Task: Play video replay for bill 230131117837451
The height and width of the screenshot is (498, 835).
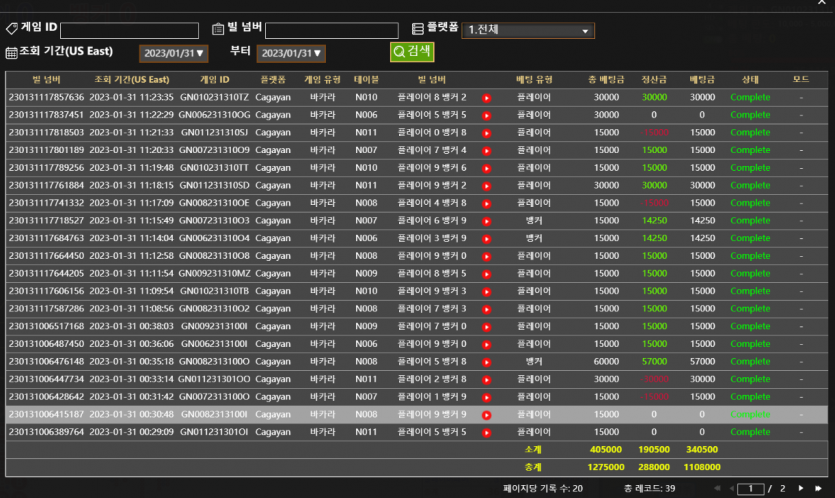Action: point(486,116)
